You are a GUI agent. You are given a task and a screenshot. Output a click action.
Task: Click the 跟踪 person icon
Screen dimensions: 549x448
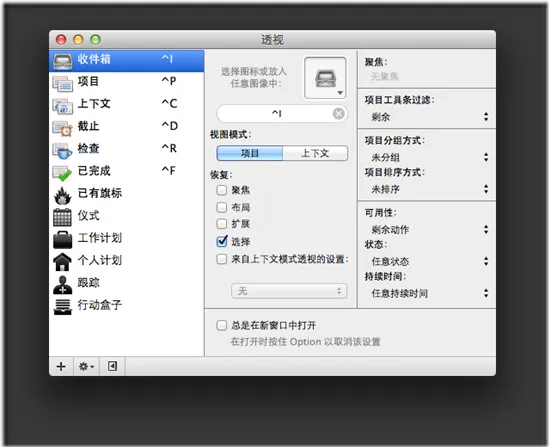click(x=62, y=284)
